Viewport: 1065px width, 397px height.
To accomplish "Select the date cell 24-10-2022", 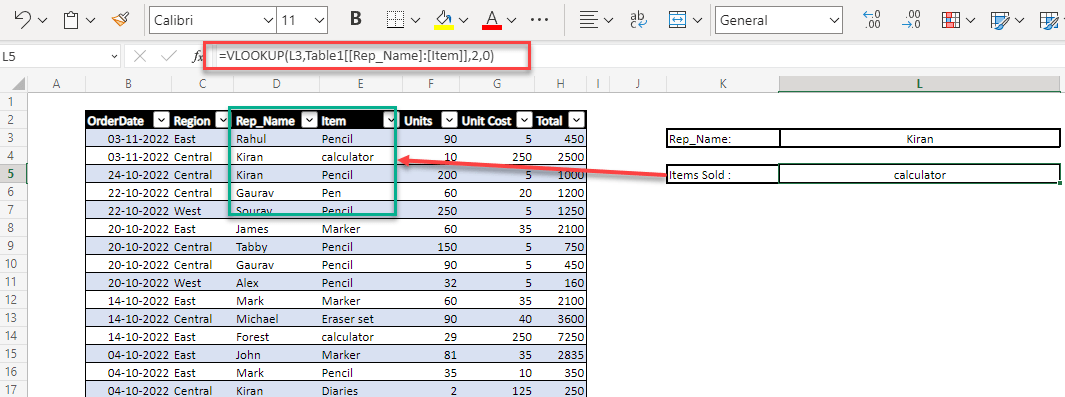I will click(128, 174).
